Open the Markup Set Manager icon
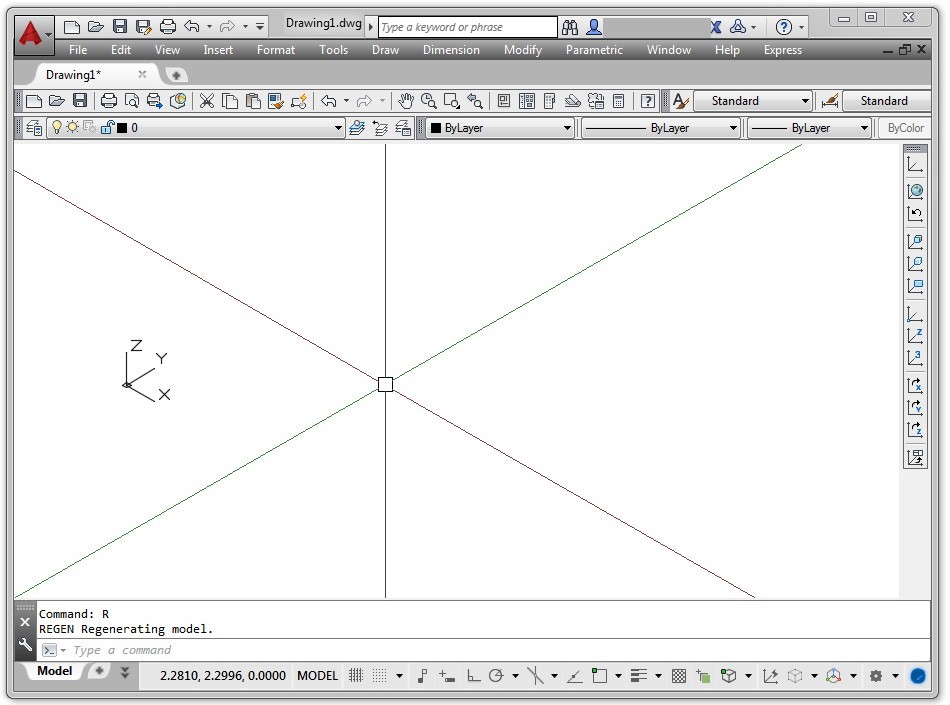 596,101
